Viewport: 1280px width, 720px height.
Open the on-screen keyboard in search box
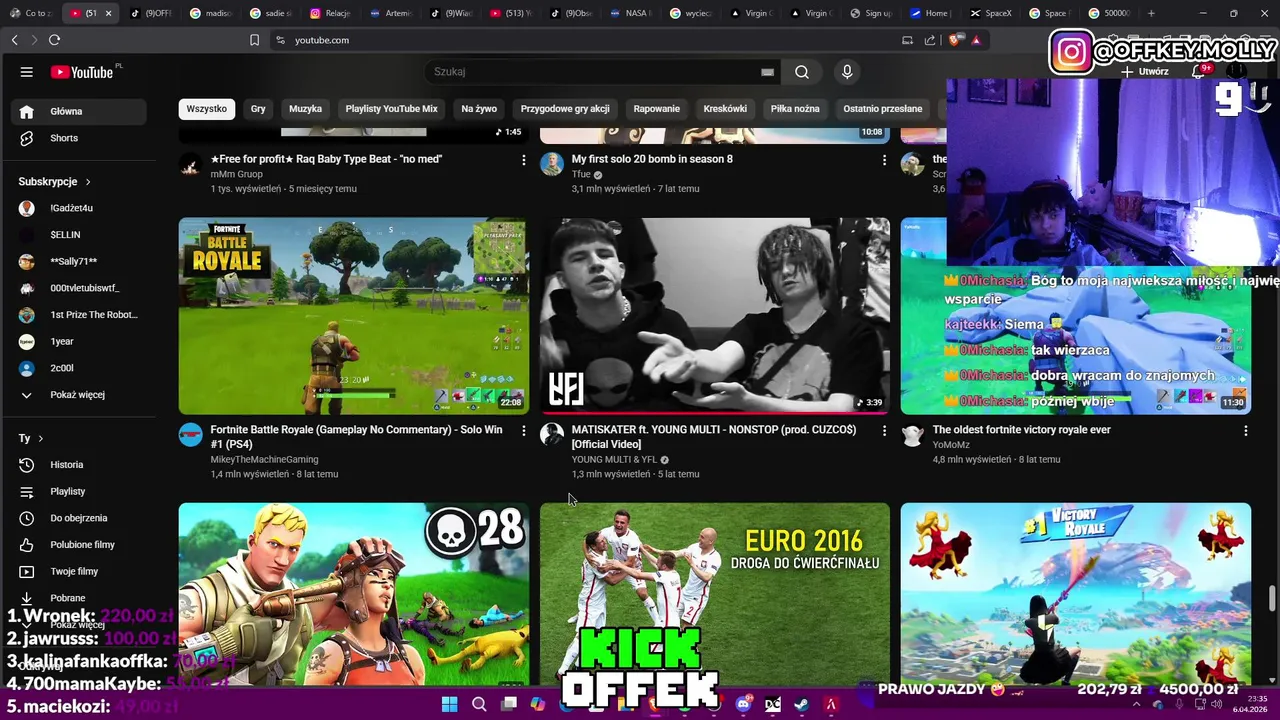coord(767,72)
